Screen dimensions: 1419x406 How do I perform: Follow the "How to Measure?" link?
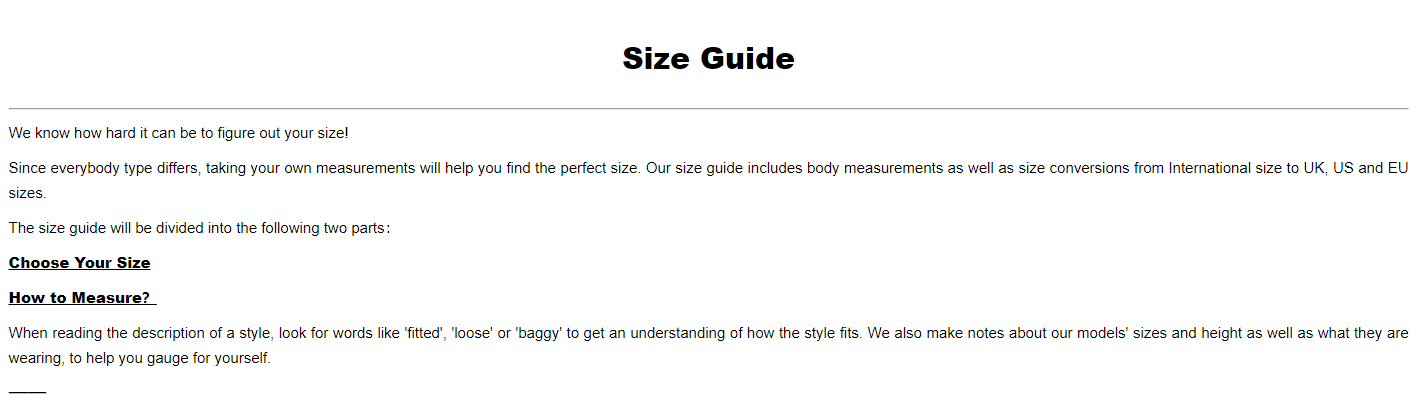[x=82, y=298]
